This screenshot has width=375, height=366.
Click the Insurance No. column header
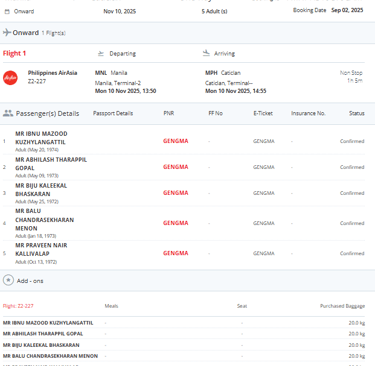pos(308,113)
